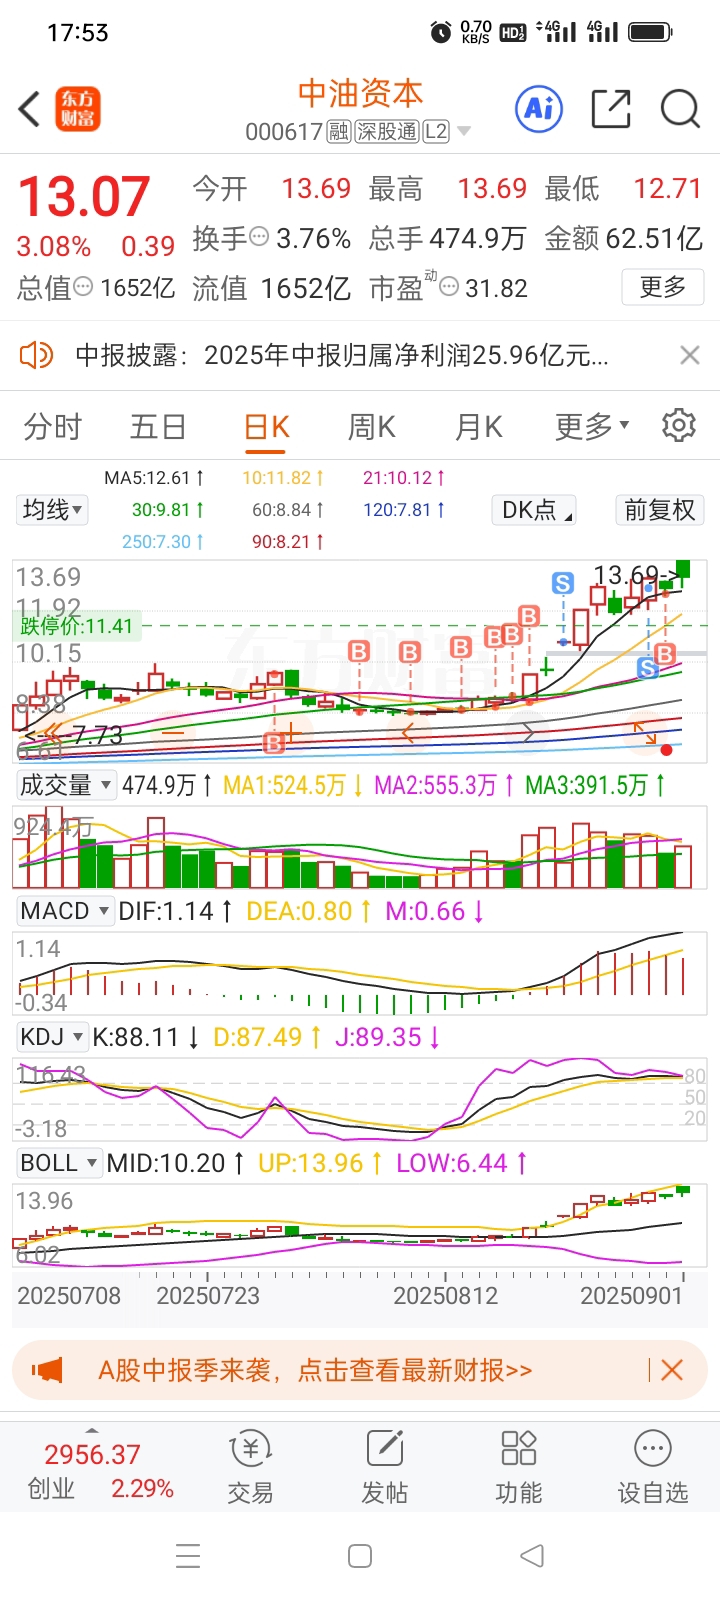
Task: Tap the 7.73 low price callout on chart
Action: point(72,736)
